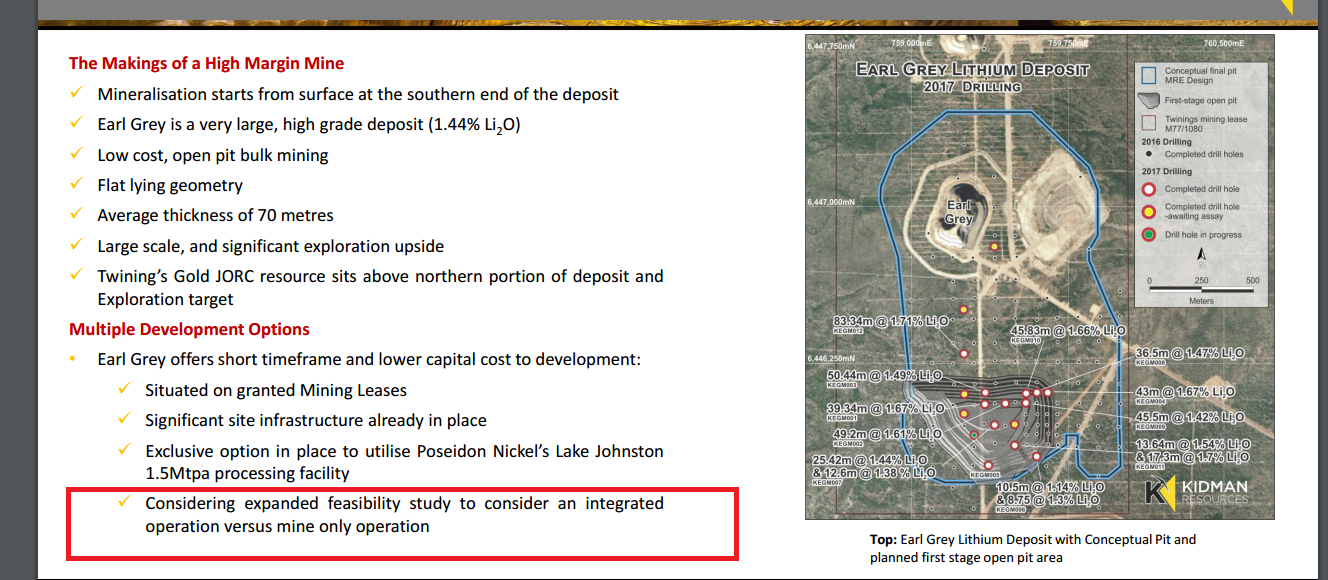The height and width of the screenshot is (580, 1328).
Task: Click 'Average thickness of 70 metres'
Action: (x=215, y=215)
